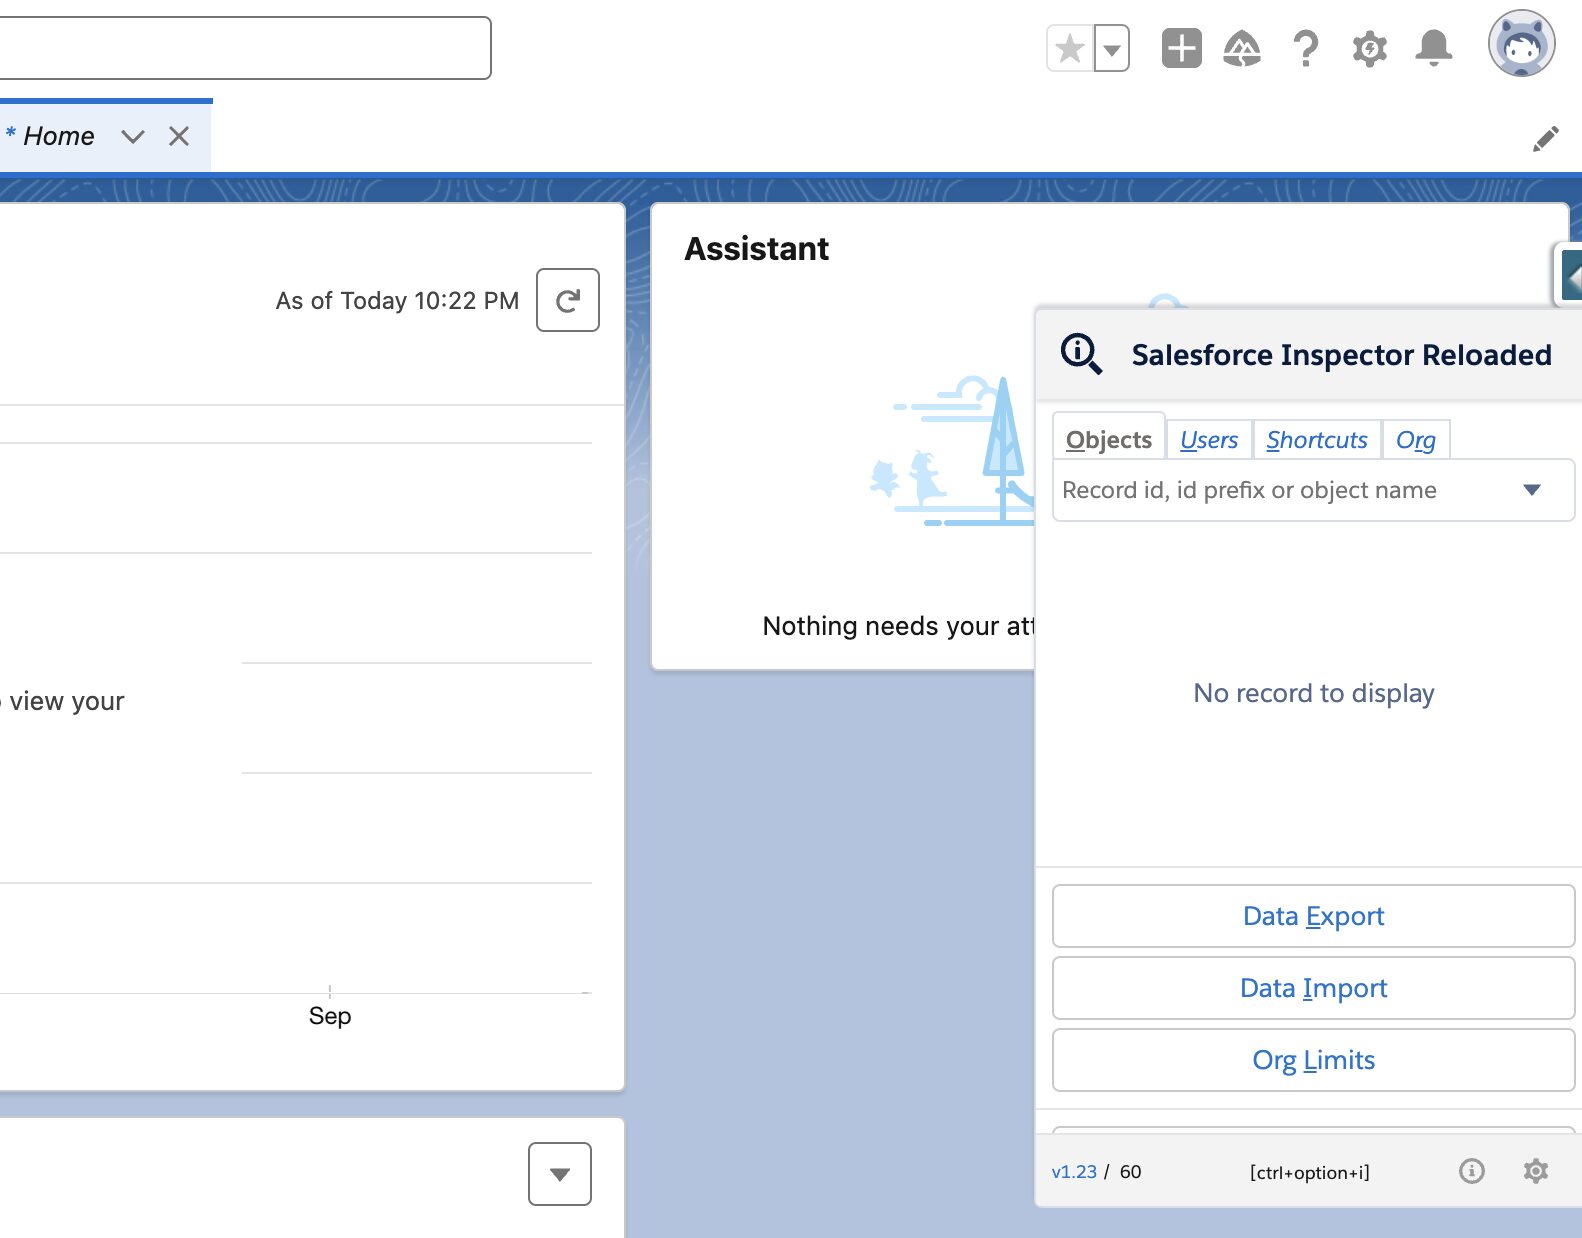Viewport: 1582px width, 1238px height.
Task: Open the bottom card dropdown button
Action: 560,1174
